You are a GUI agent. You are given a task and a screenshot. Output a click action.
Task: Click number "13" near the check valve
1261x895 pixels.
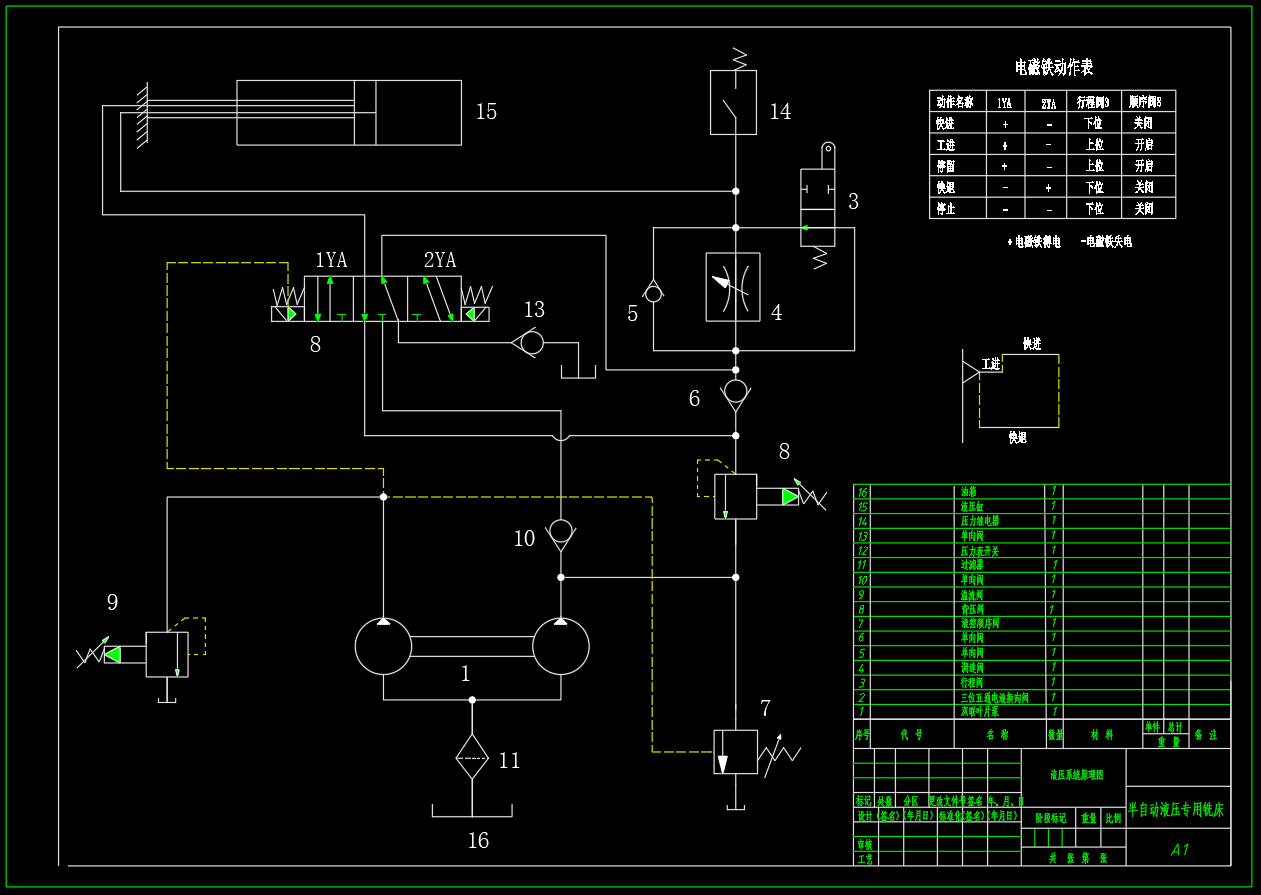(534, 310)
